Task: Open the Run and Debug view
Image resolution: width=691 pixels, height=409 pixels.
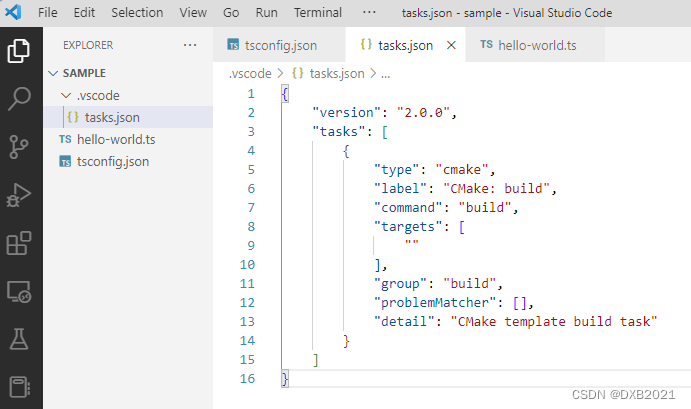Action: click(19, 195)
